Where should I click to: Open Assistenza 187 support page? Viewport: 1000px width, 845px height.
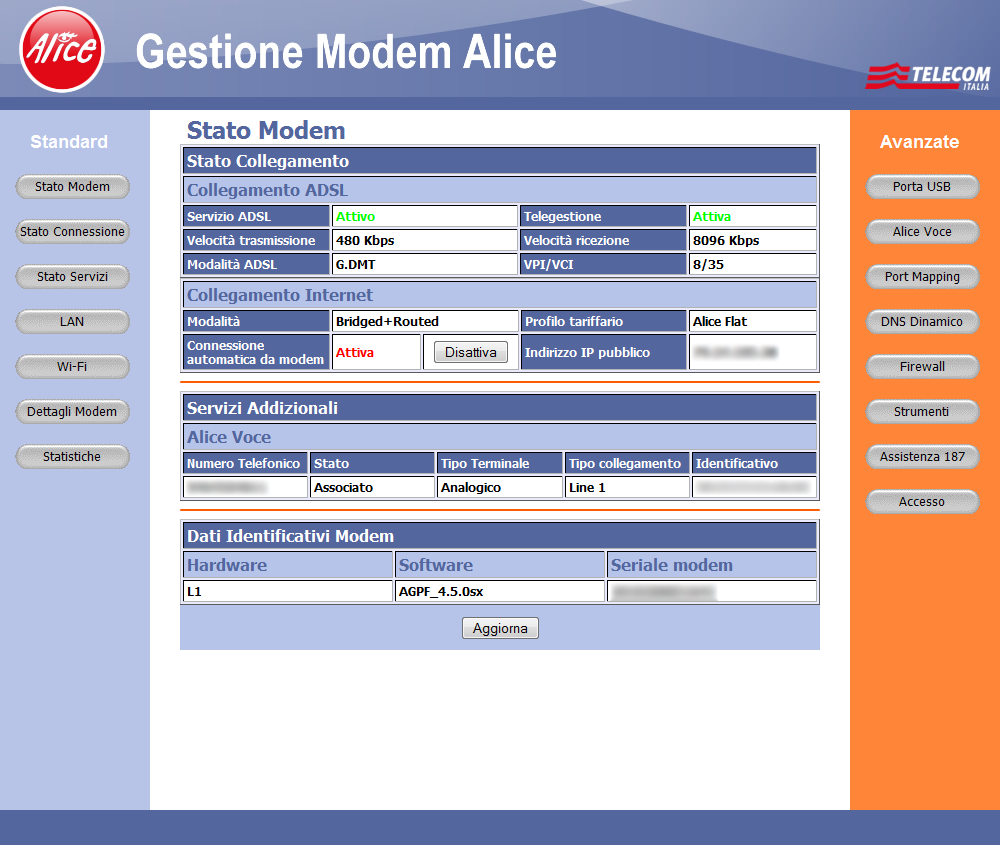pyautogui.click(x=922, y=457)
